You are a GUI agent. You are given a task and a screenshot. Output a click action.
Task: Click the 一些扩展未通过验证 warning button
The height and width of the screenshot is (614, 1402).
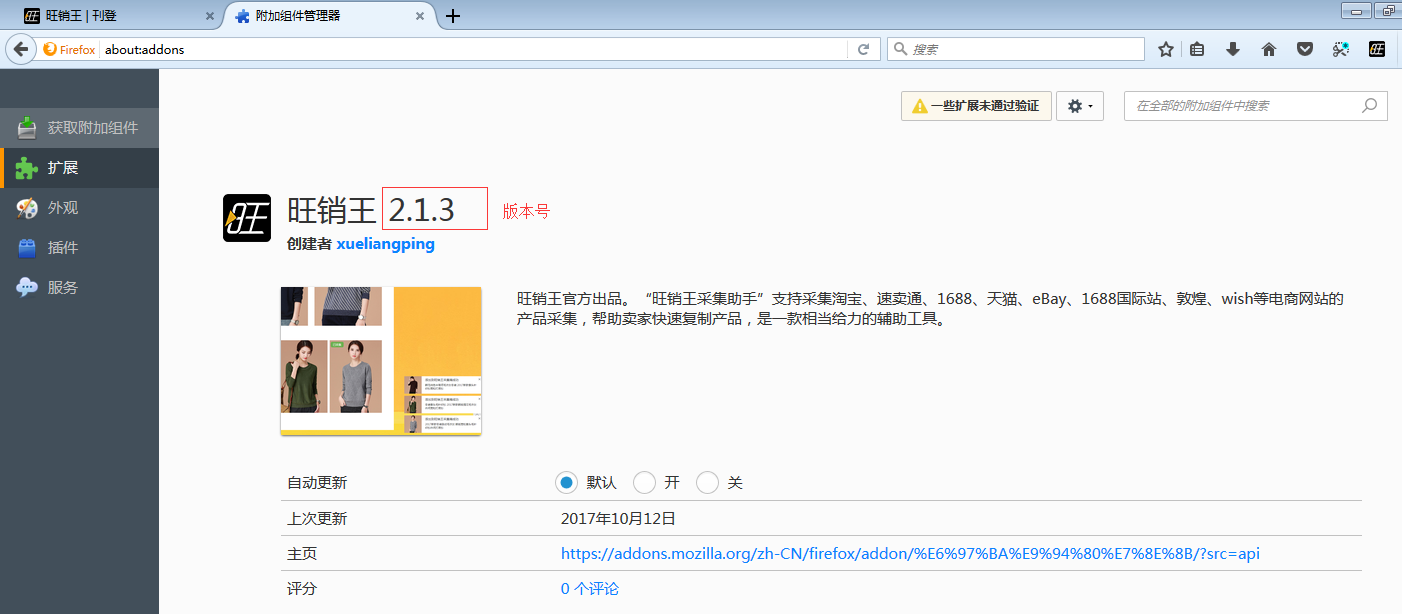[976, 106]
